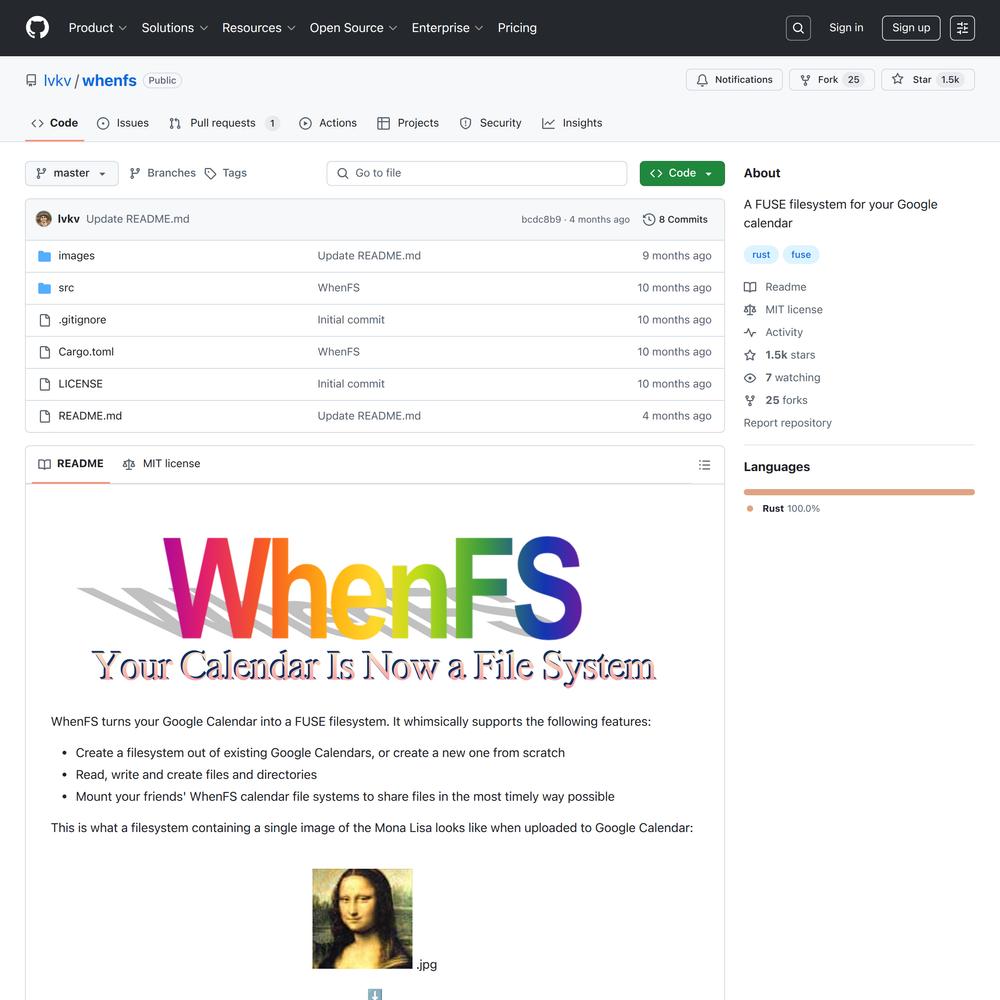This screenshot has height=1000, width=1000.
Task: Switch to the Issues tab
Action: click(122, 123)
